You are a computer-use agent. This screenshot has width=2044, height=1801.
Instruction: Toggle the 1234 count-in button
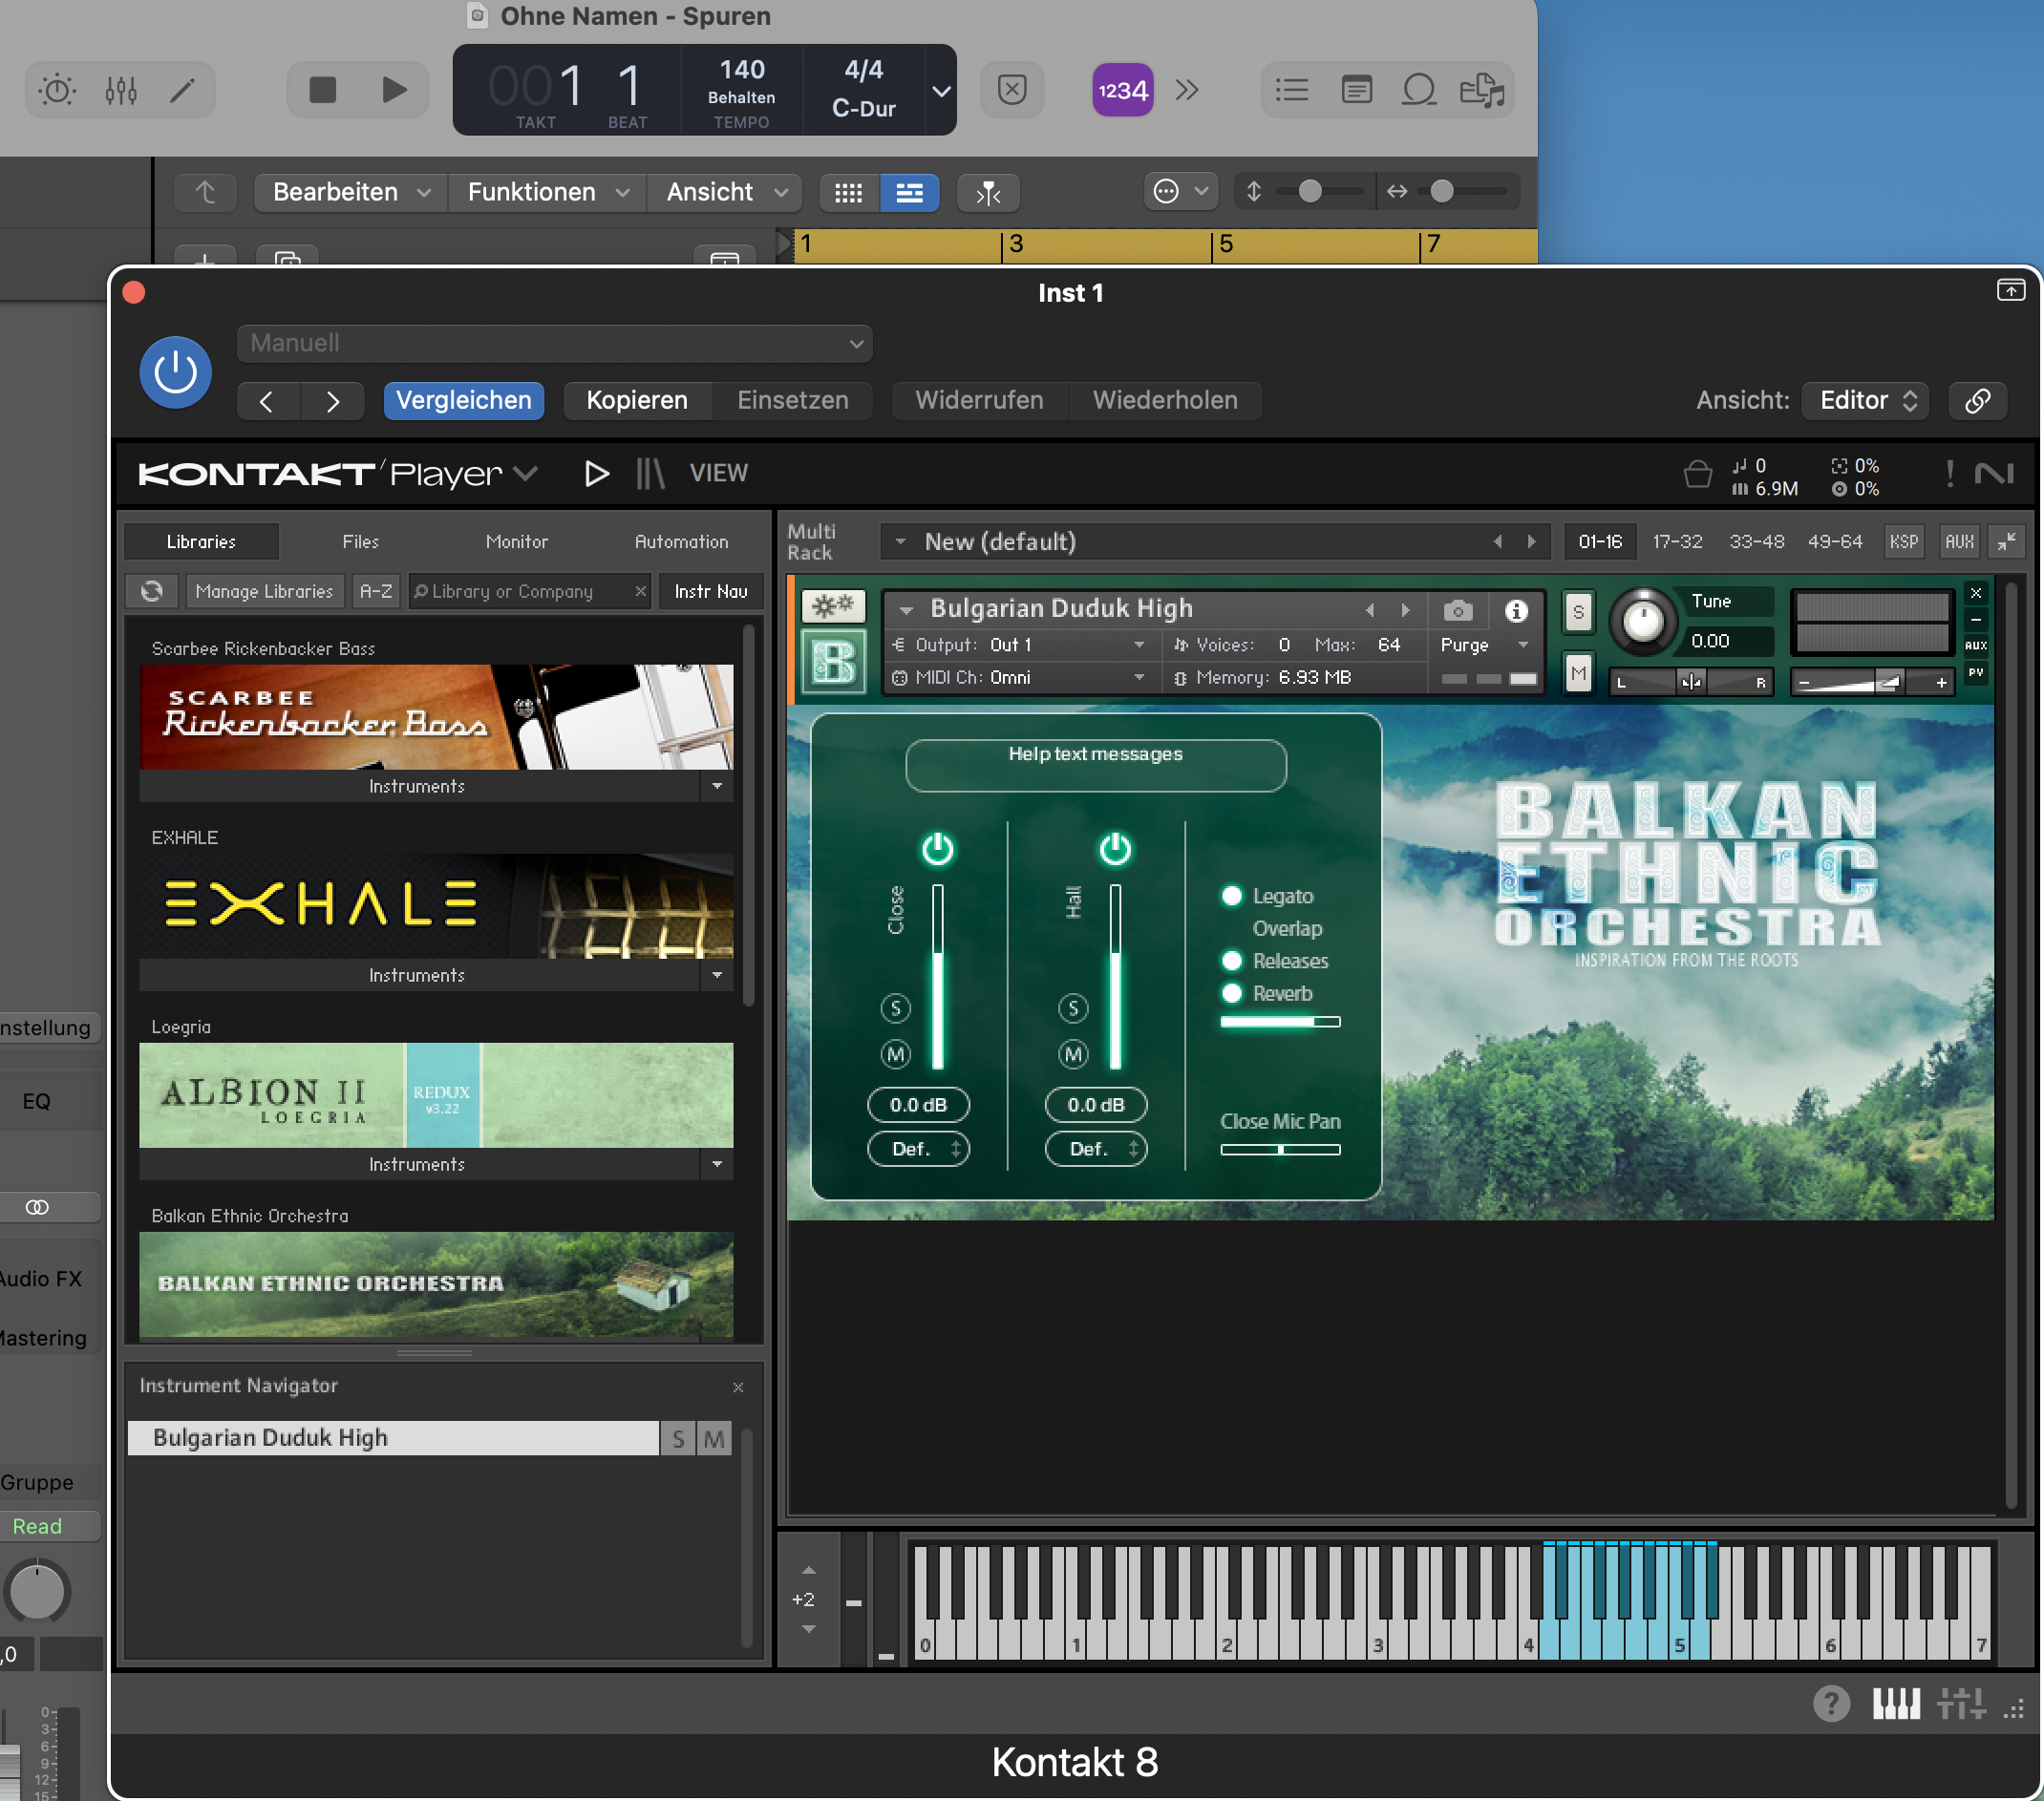1122,90
